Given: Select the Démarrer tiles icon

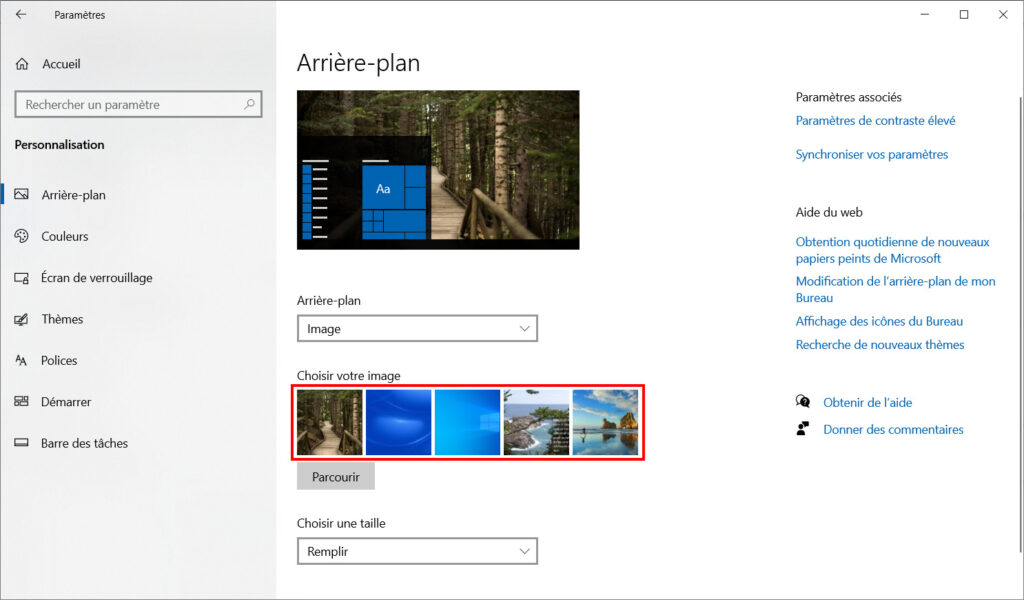Looking at the screenshot, I should point(22,402).
